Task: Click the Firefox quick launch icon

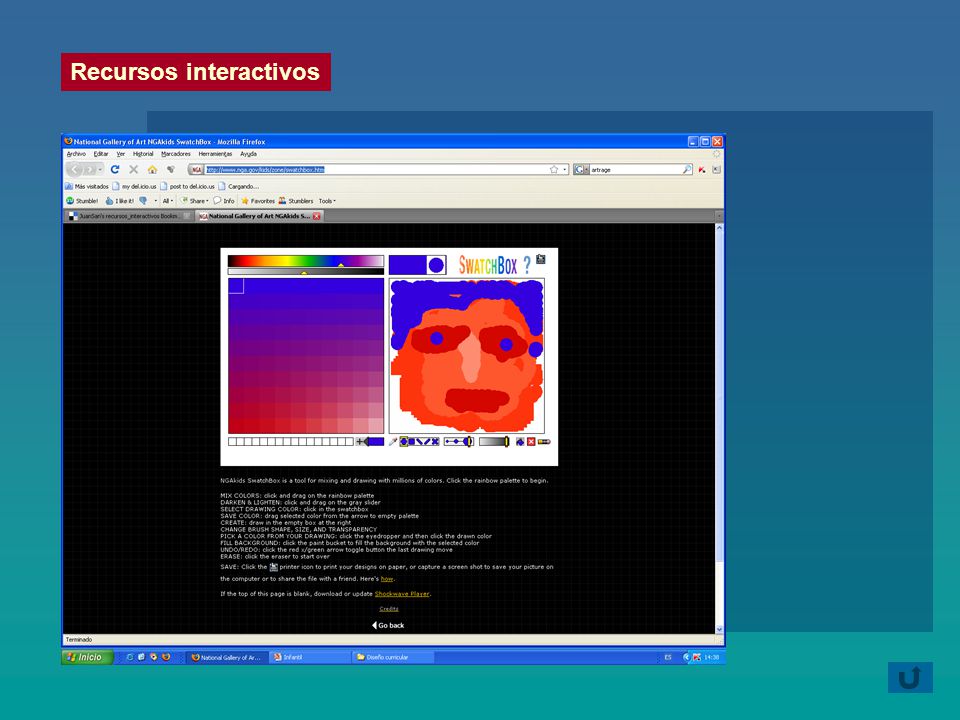Action: 166,657
